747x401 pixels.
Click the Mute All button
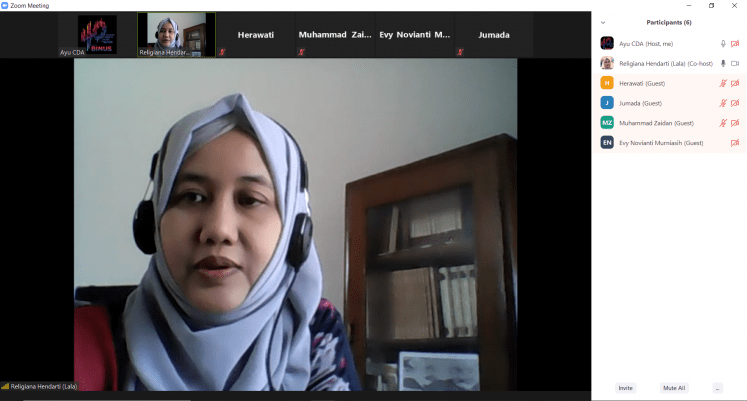[674, 388]
